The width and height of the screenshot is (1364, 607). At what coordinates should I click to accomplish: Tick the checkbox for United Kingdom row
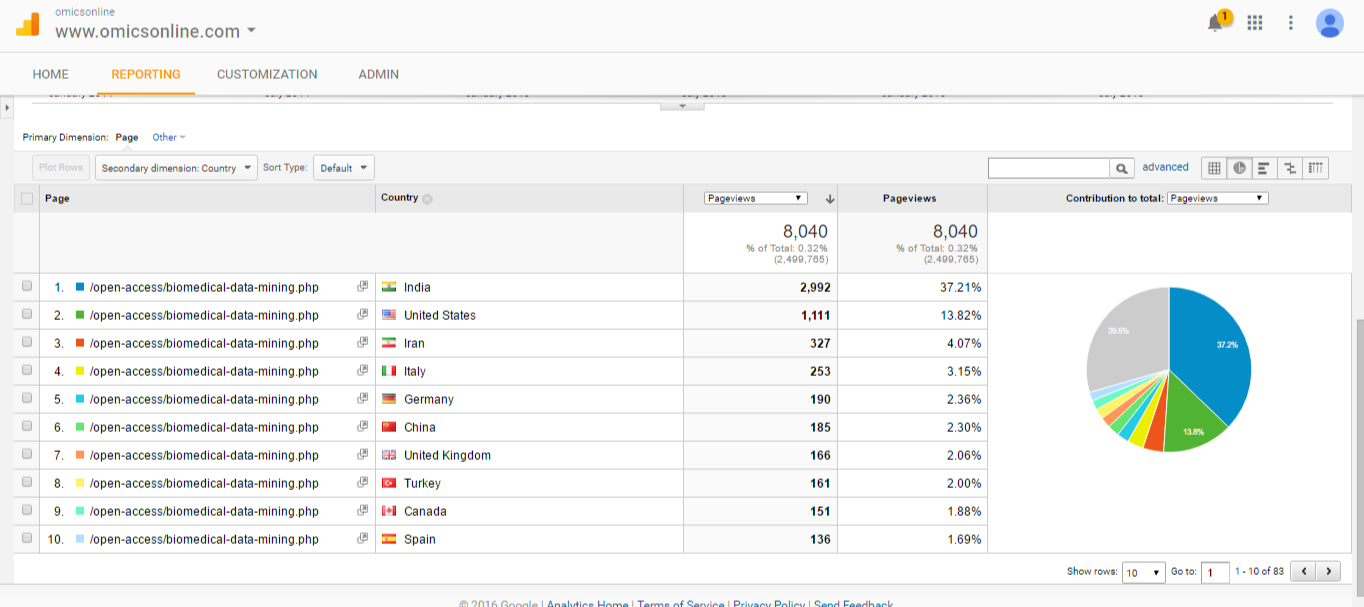pyautogui.click(x=27, y=454)
